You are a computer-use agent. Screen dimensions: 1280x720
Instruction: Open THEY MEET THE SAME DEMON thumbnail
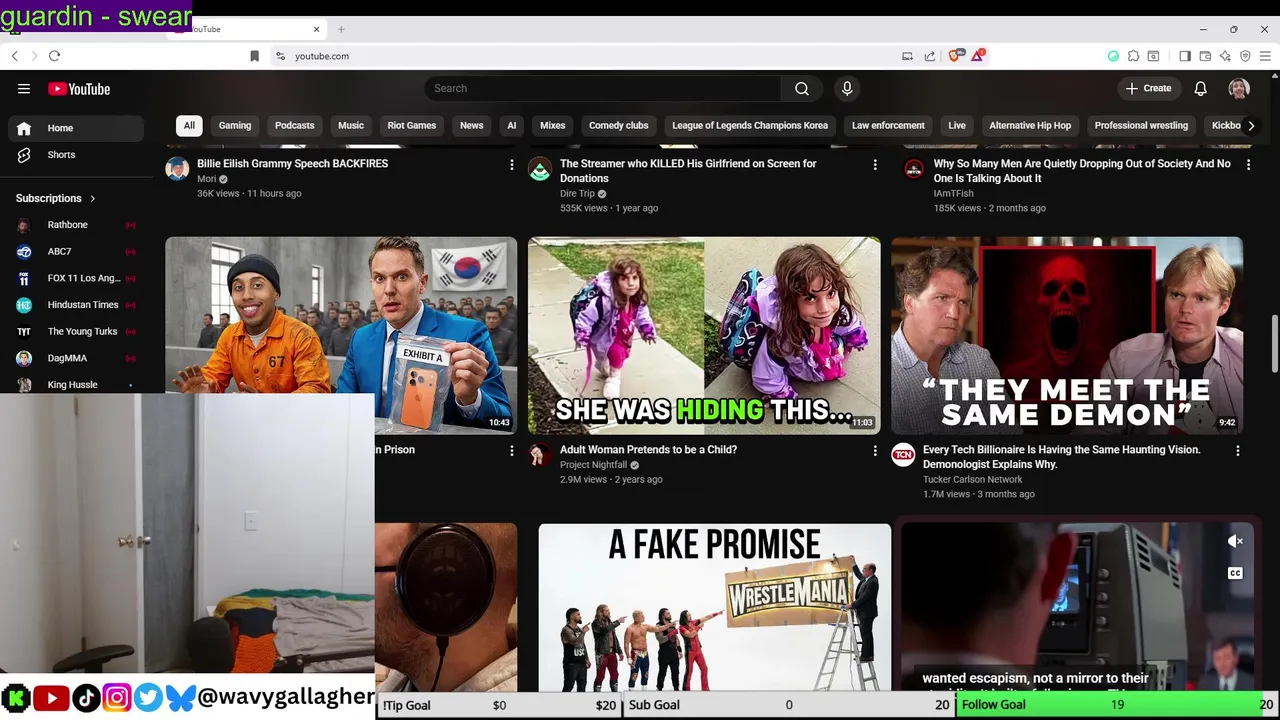(x=1067, y=335)
